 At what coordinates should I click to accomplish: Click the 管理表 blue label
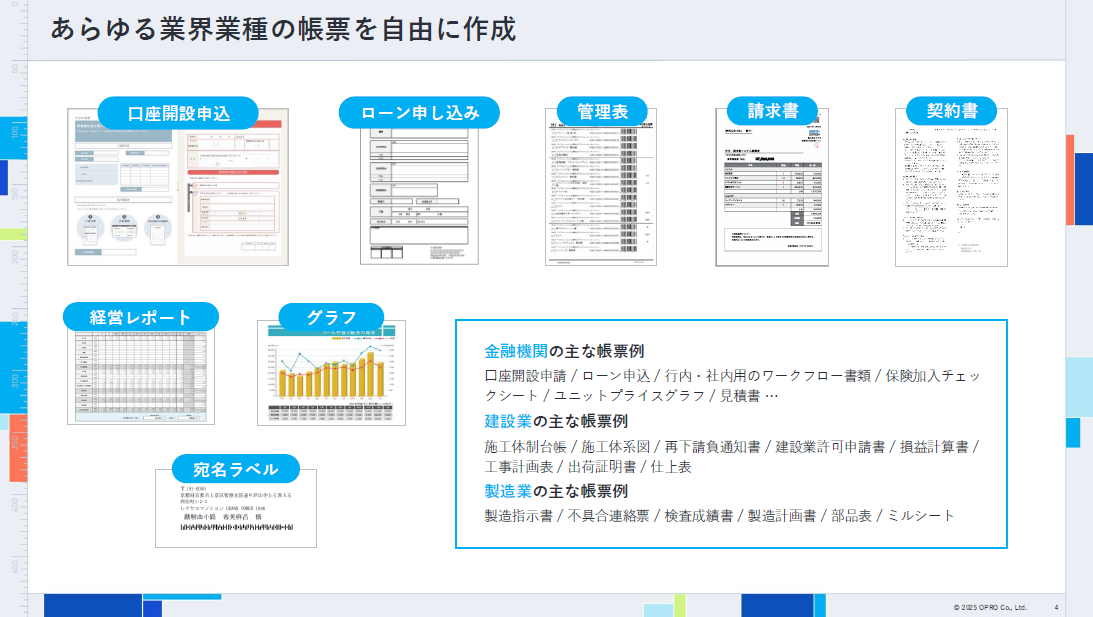tap(602, 111)
